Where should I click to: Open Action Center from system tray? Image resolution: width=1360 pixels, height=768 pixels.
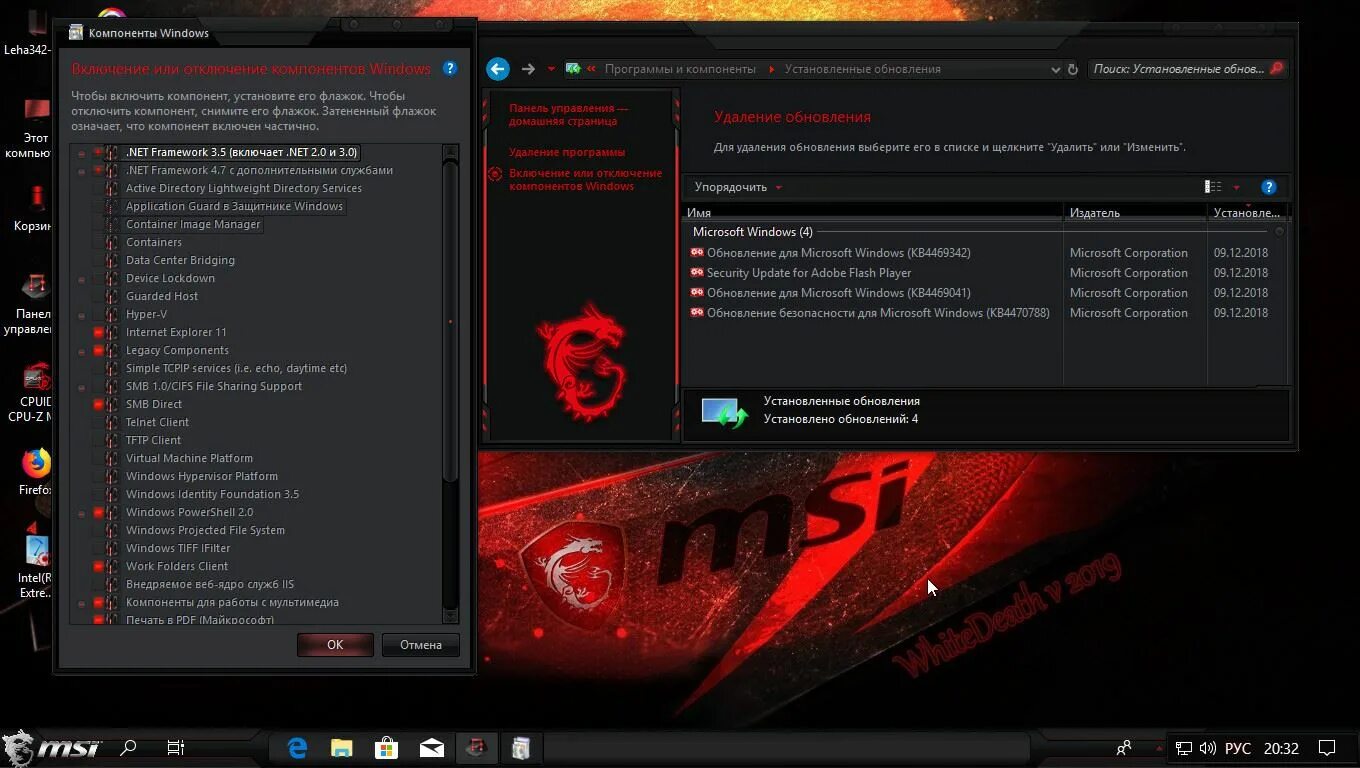(x=1327, y=747)
